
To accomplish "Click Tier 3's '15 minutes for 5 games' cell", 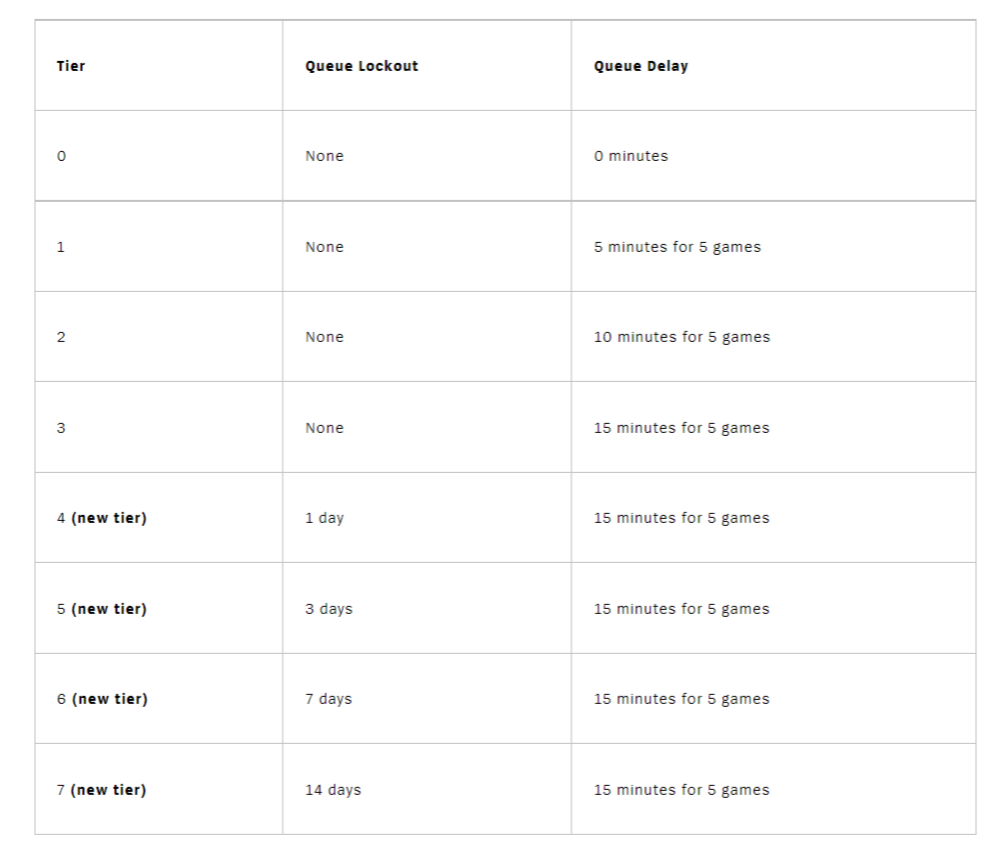I will click(x=773, y=427).
